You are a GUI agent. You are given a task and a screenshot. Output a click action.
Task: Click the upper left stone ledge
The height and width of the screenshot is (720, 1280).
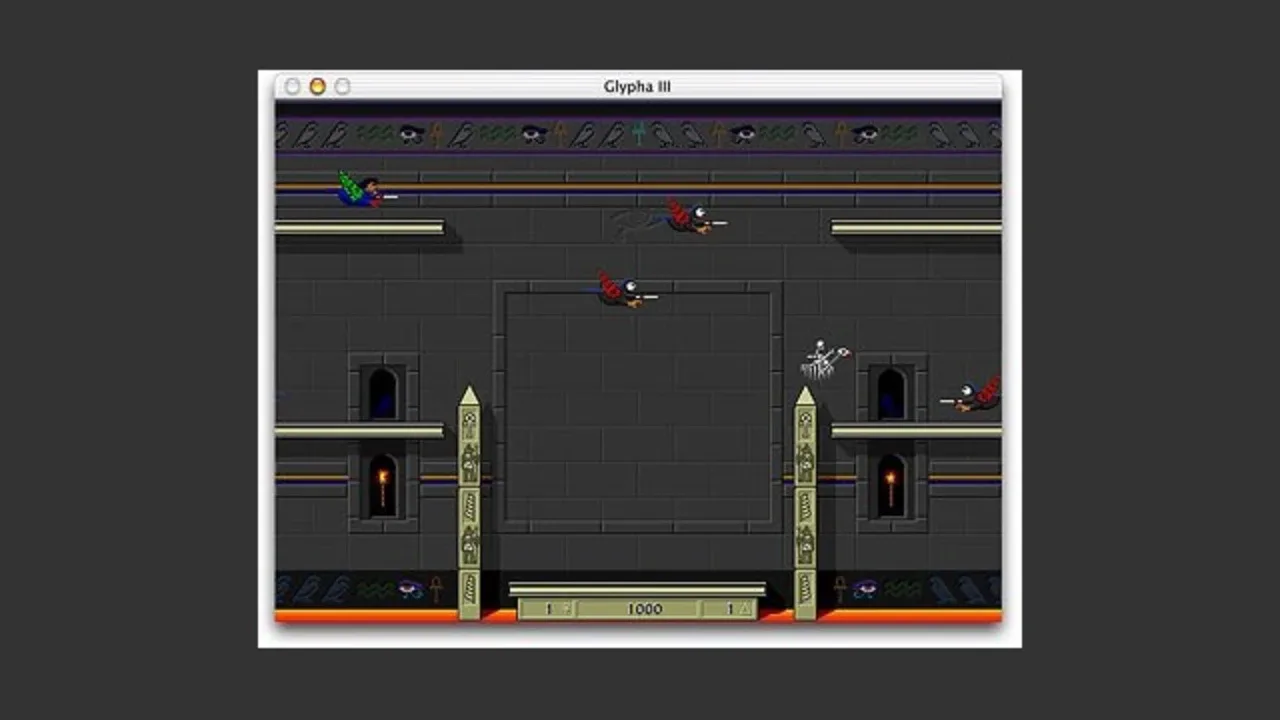(359, 228)
